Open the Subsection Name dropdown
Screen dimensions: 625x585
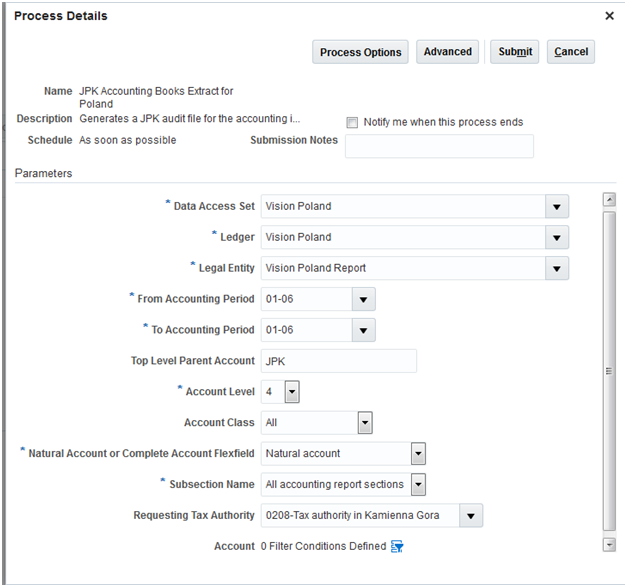coord(418,485)
